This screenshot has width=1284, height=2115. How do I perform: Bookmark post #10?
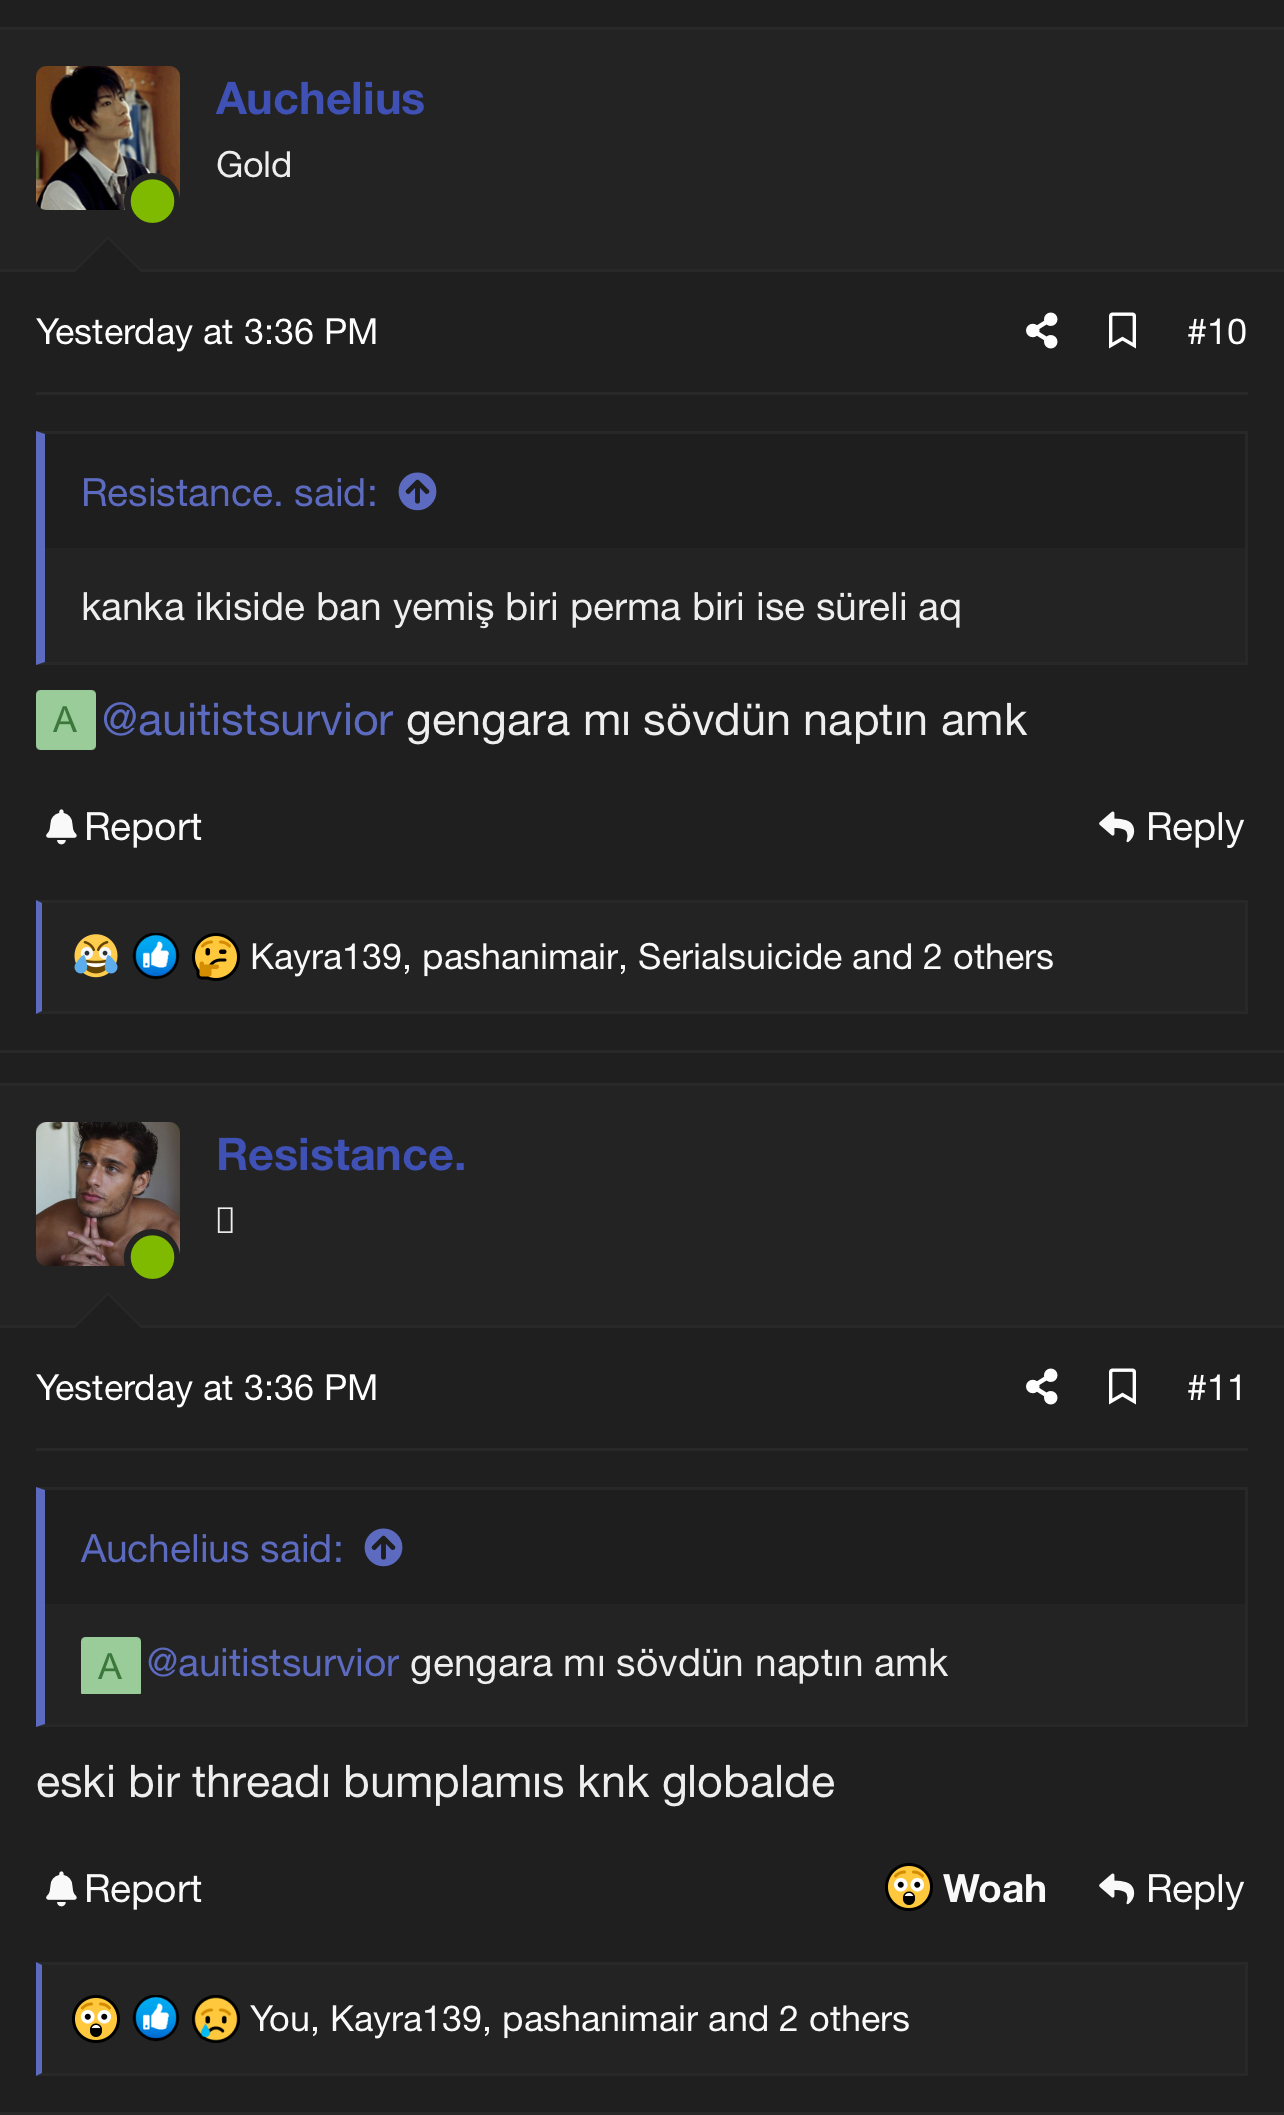click(x=1122, y=331)
